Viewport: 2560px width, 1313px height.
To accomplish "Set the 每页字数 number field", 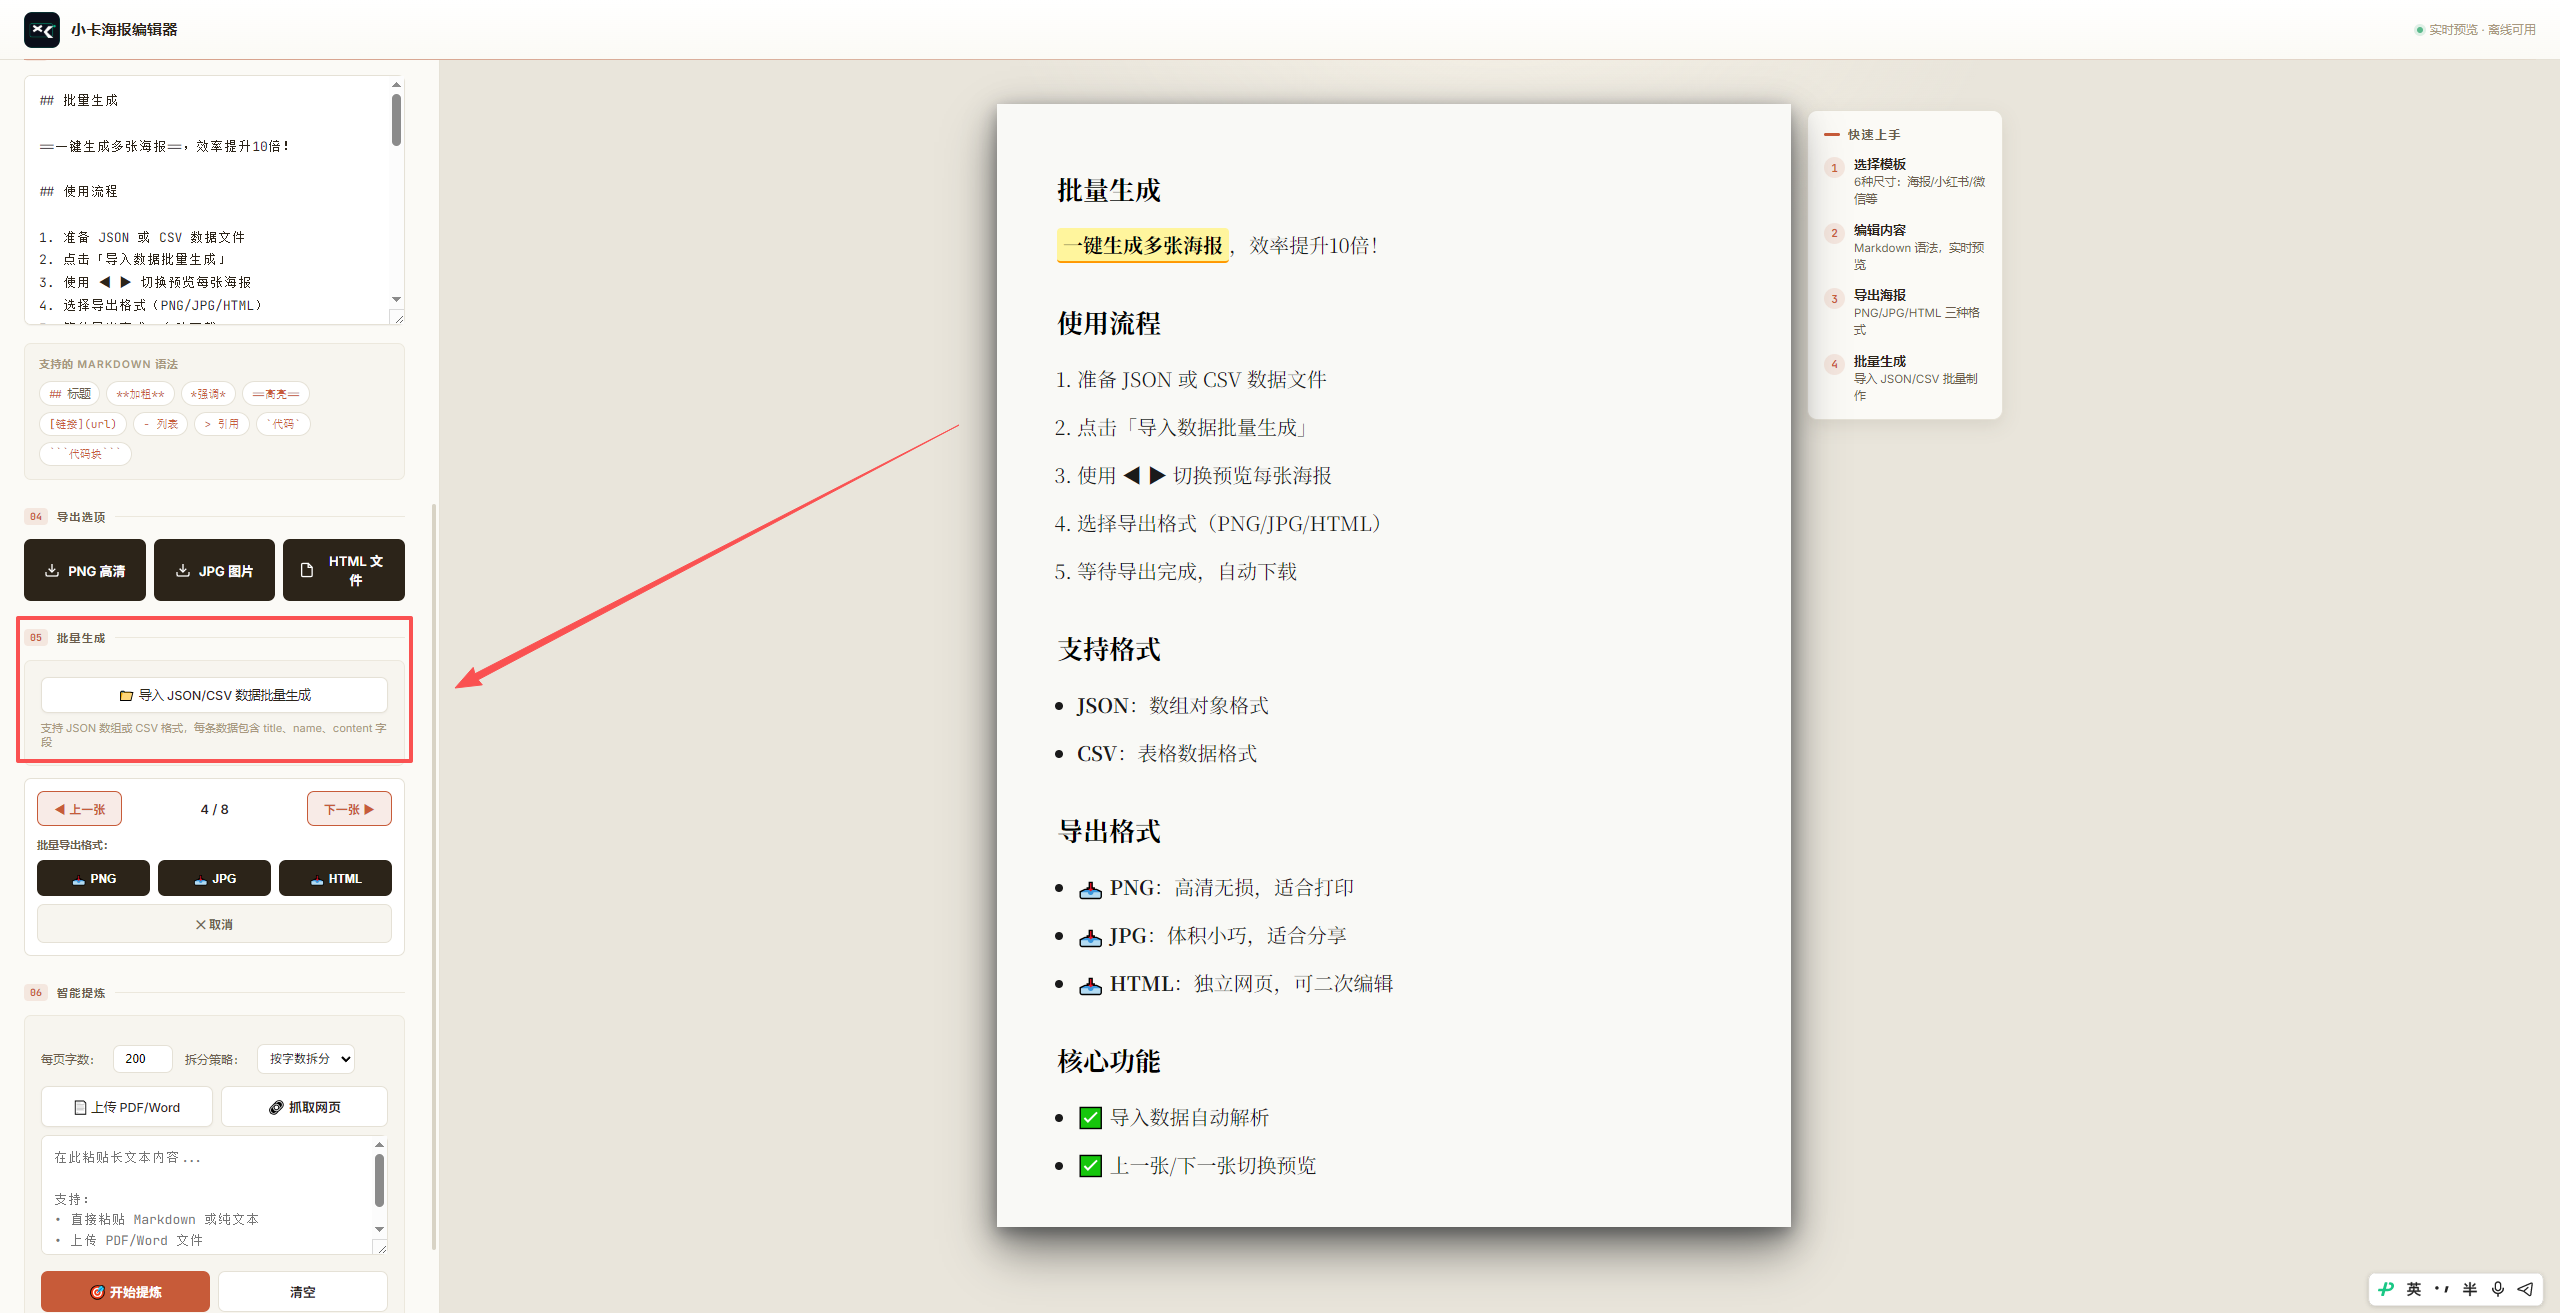I will click(142, 1058).
